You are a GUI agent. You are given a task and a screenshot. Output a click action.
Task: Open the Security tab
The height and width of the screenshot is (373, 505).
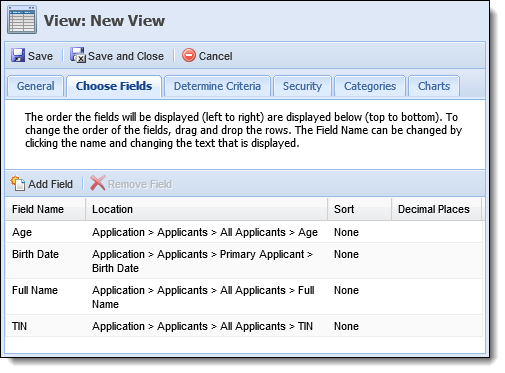click(302, 86)
